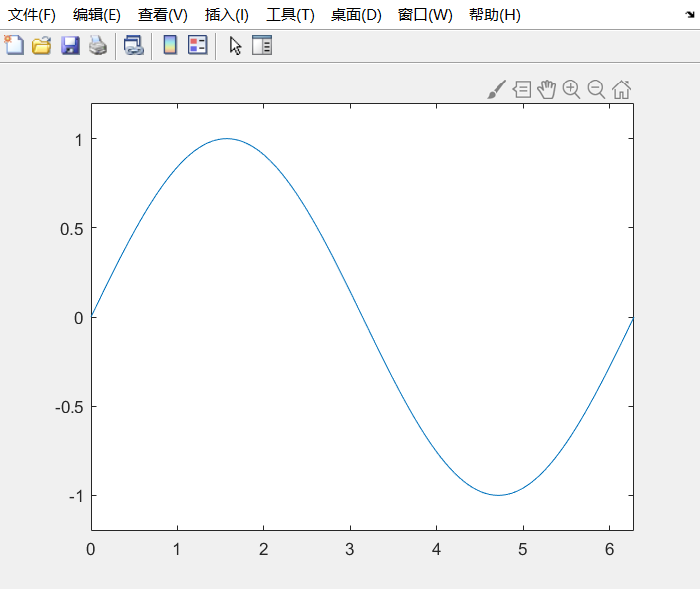Viewport: 700px width, 589px height.
Task: Open the 查看(V) menu
Action: [162, 15]
